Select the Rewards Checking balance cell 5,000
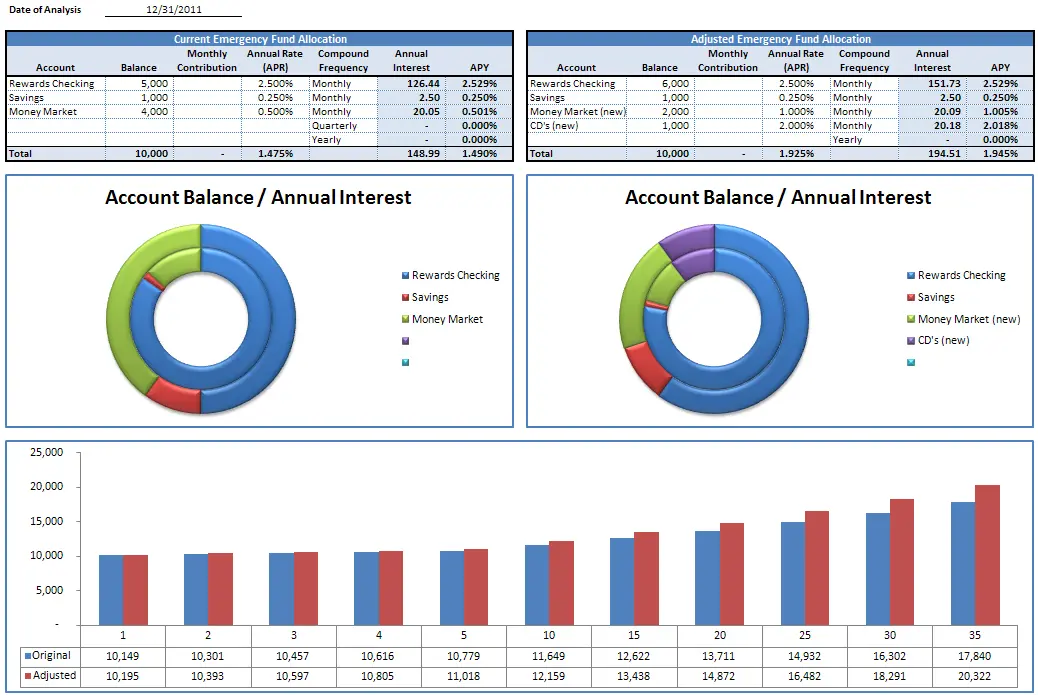This screenshot has height=695, width=1038. [139, 83]
